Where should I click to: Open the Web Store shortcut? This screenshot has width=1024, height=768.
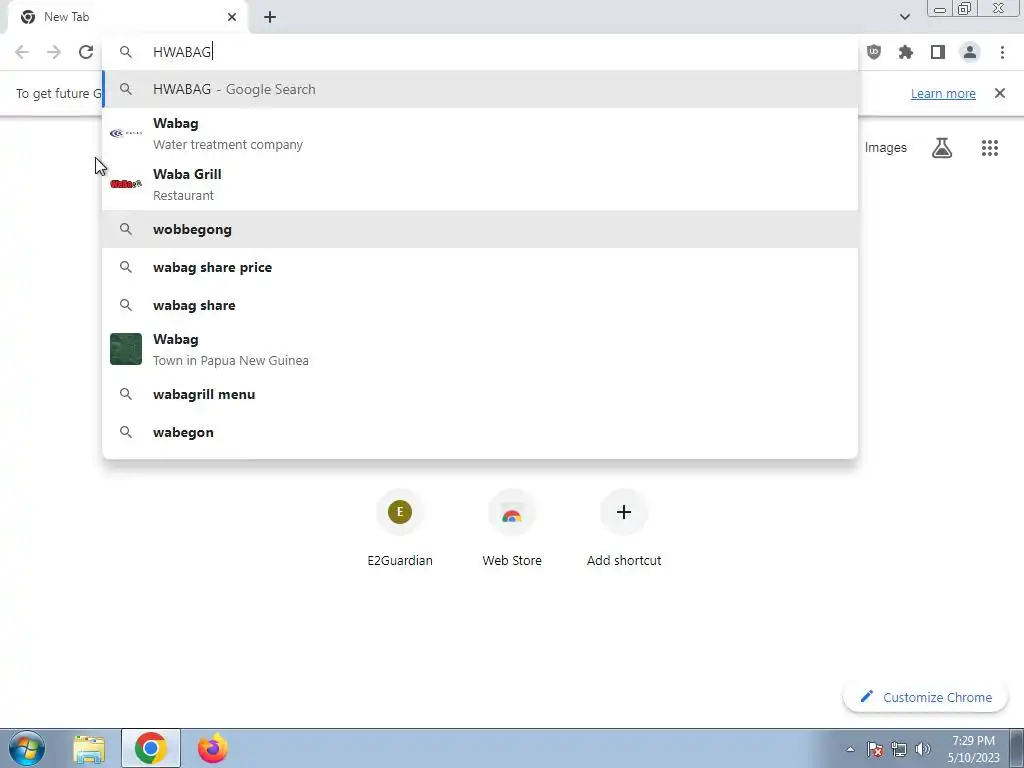pyautogui.click(x=512, y=528)
